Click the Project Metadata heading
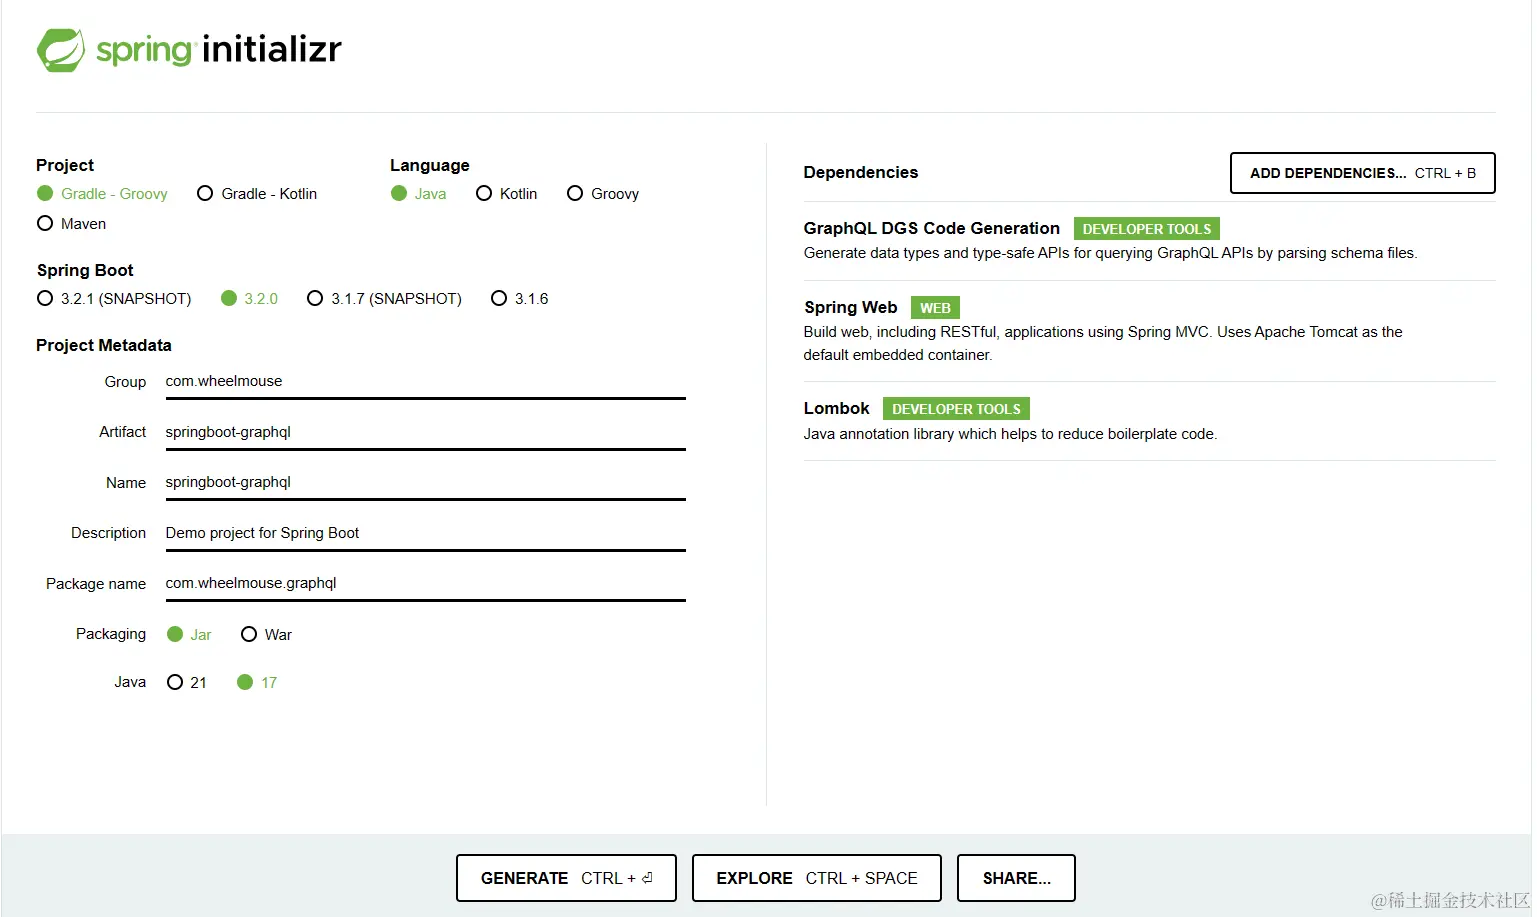Screen dimensions: 1537x917 (x=104, y=346)
